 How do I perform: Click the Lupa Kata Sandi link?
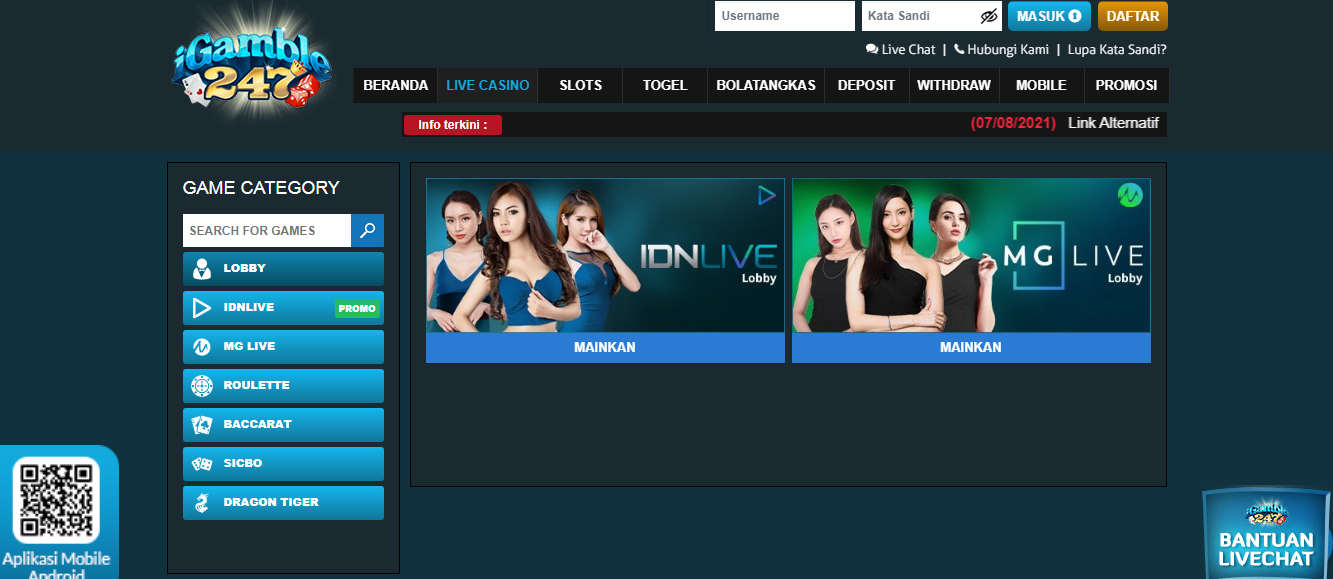click(x=1117, y=49)
